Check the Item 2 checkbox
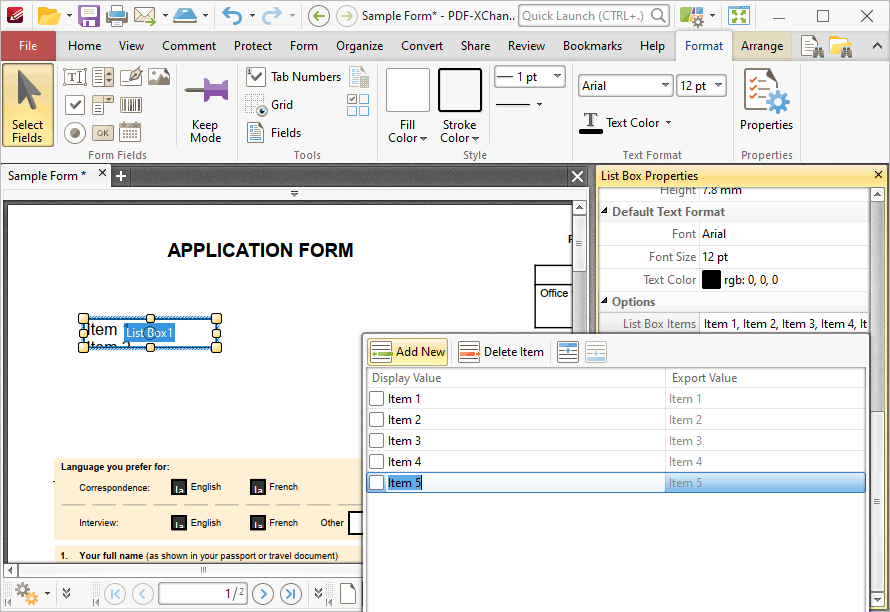Screen dimensions: 890x612 [376, 420]
